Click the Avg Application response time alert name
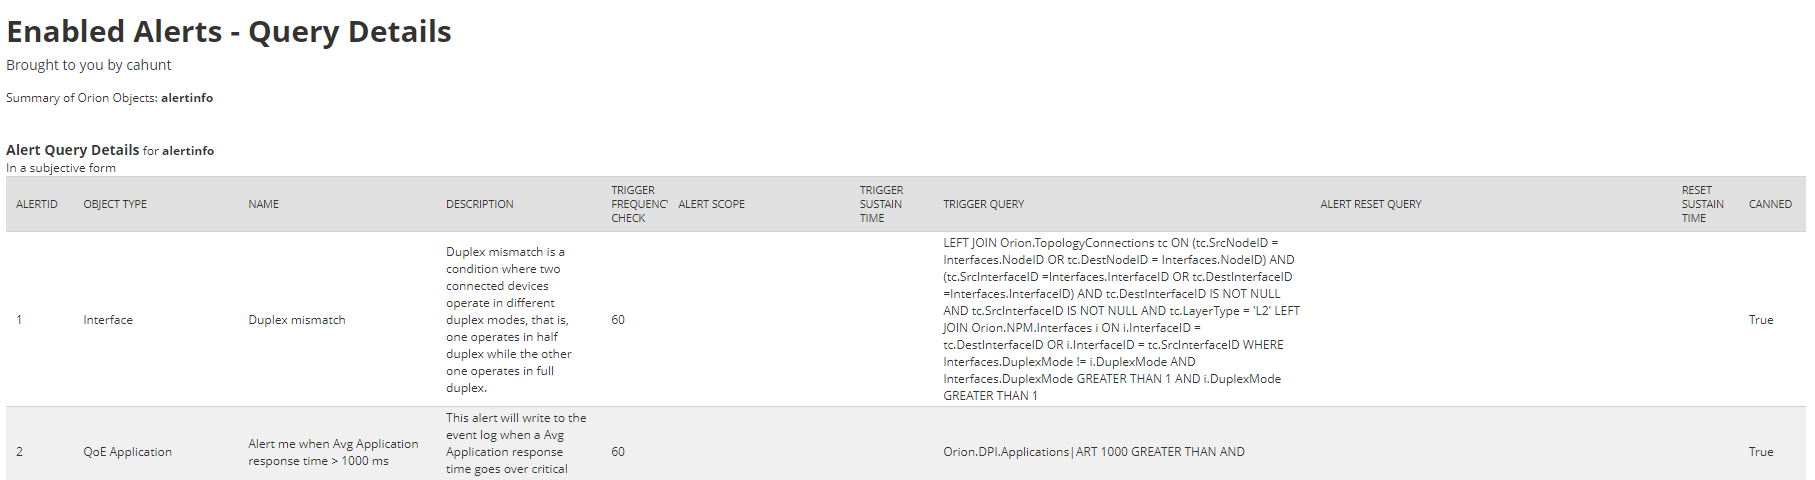The image size is (1815, 480). click(x=334, y=452)
